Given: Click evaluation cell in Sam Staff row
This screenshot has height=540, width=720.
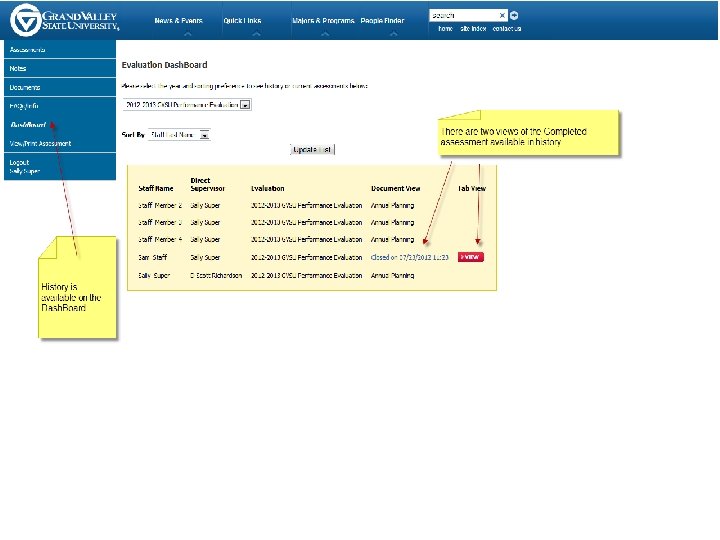Looking at the screenshot, I should click(x=306, y=257).
